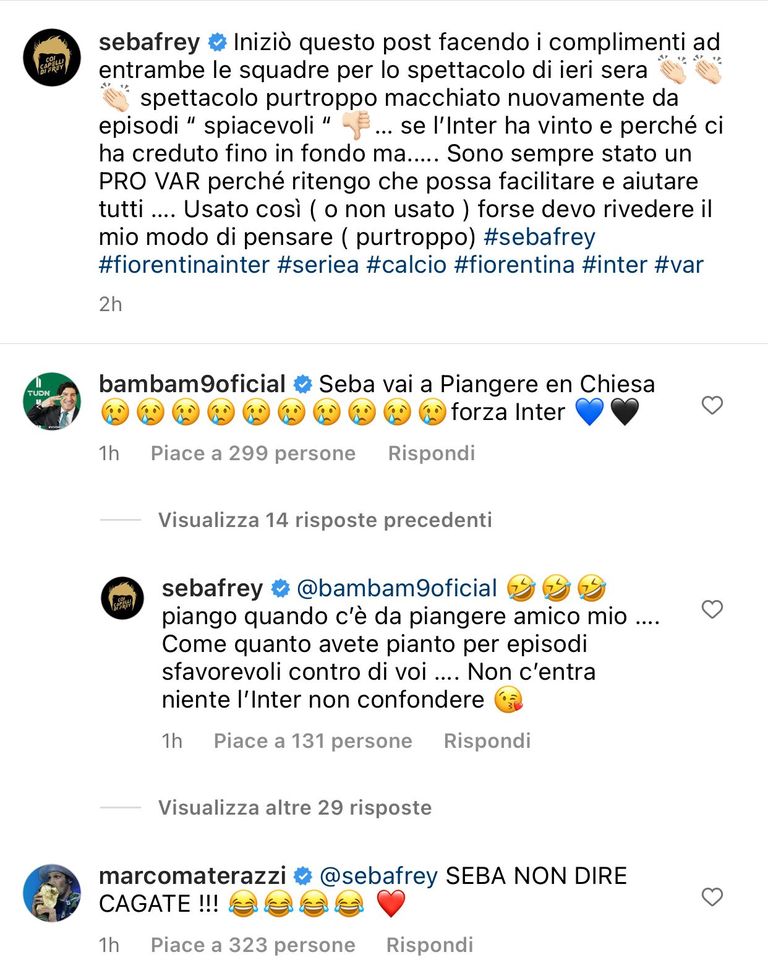Click marcomaterazzi's profile picture

point(50,887)
